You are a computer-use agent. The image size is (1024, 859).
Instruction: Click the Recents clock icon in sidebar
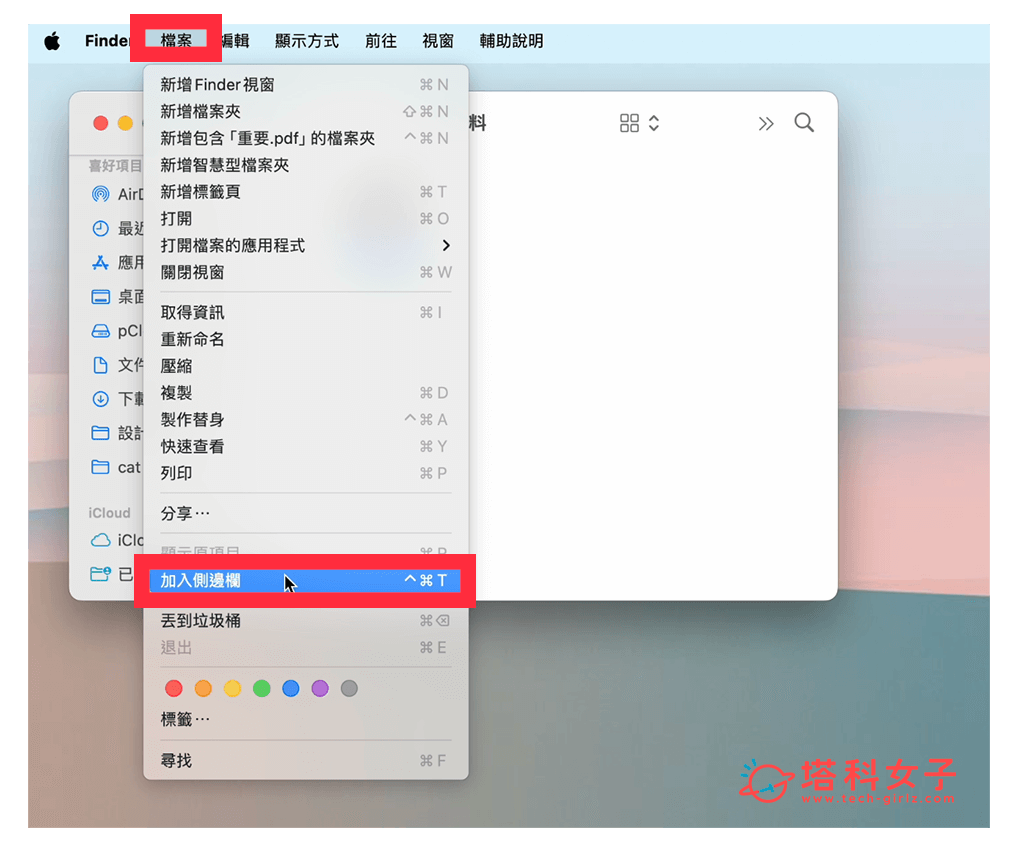coord(100,228)
